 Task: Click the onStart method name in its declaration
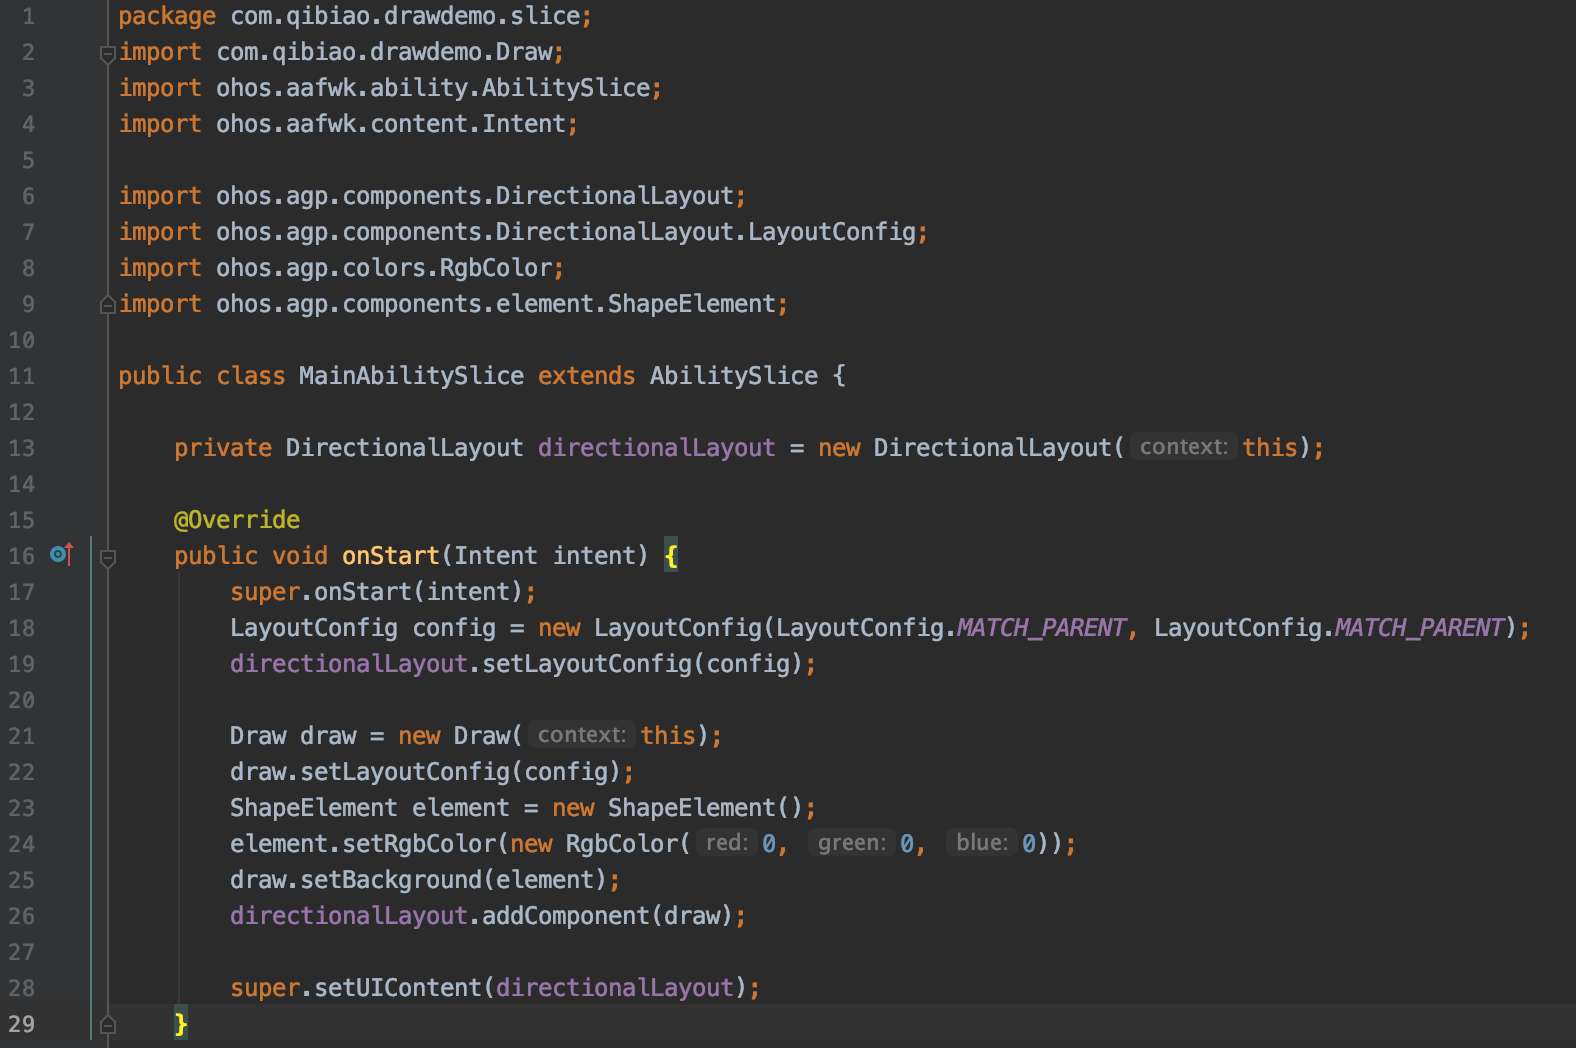(391, 556)
